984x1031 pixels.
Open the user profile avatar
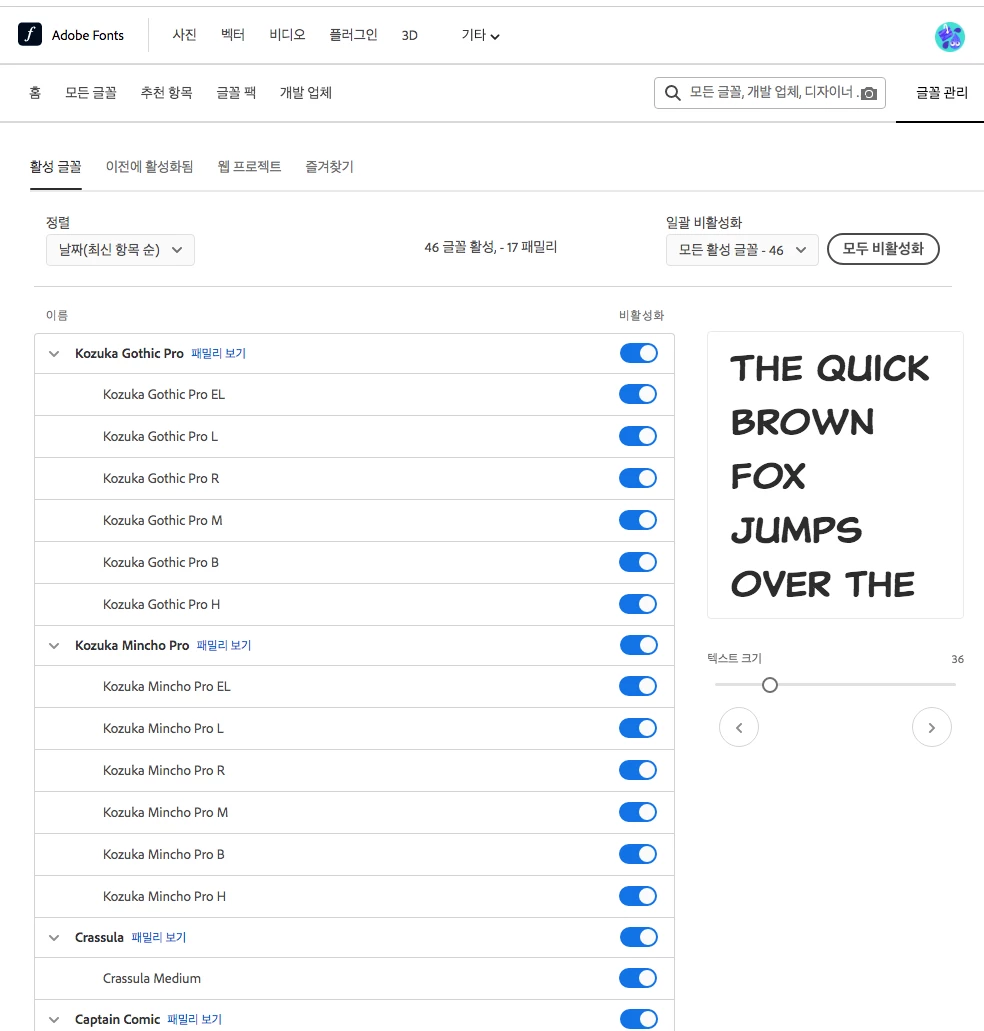coord(949,36)
